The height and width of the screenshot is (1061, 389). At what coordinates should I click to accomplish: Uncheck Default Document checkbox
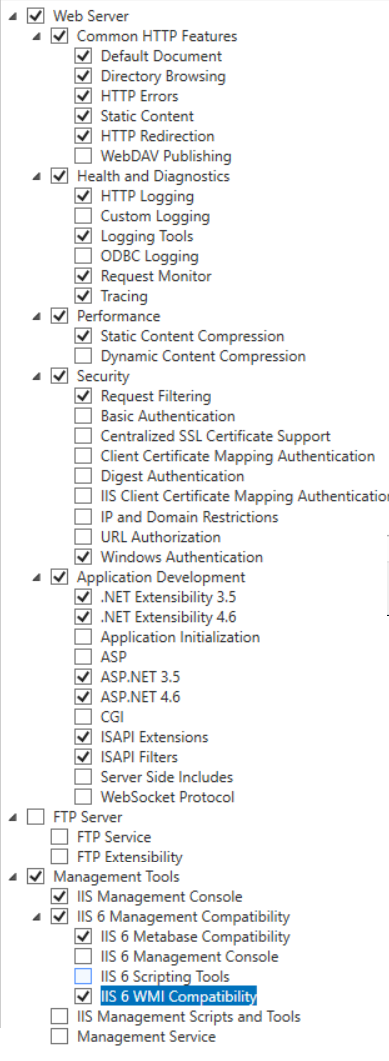[83, 55]
